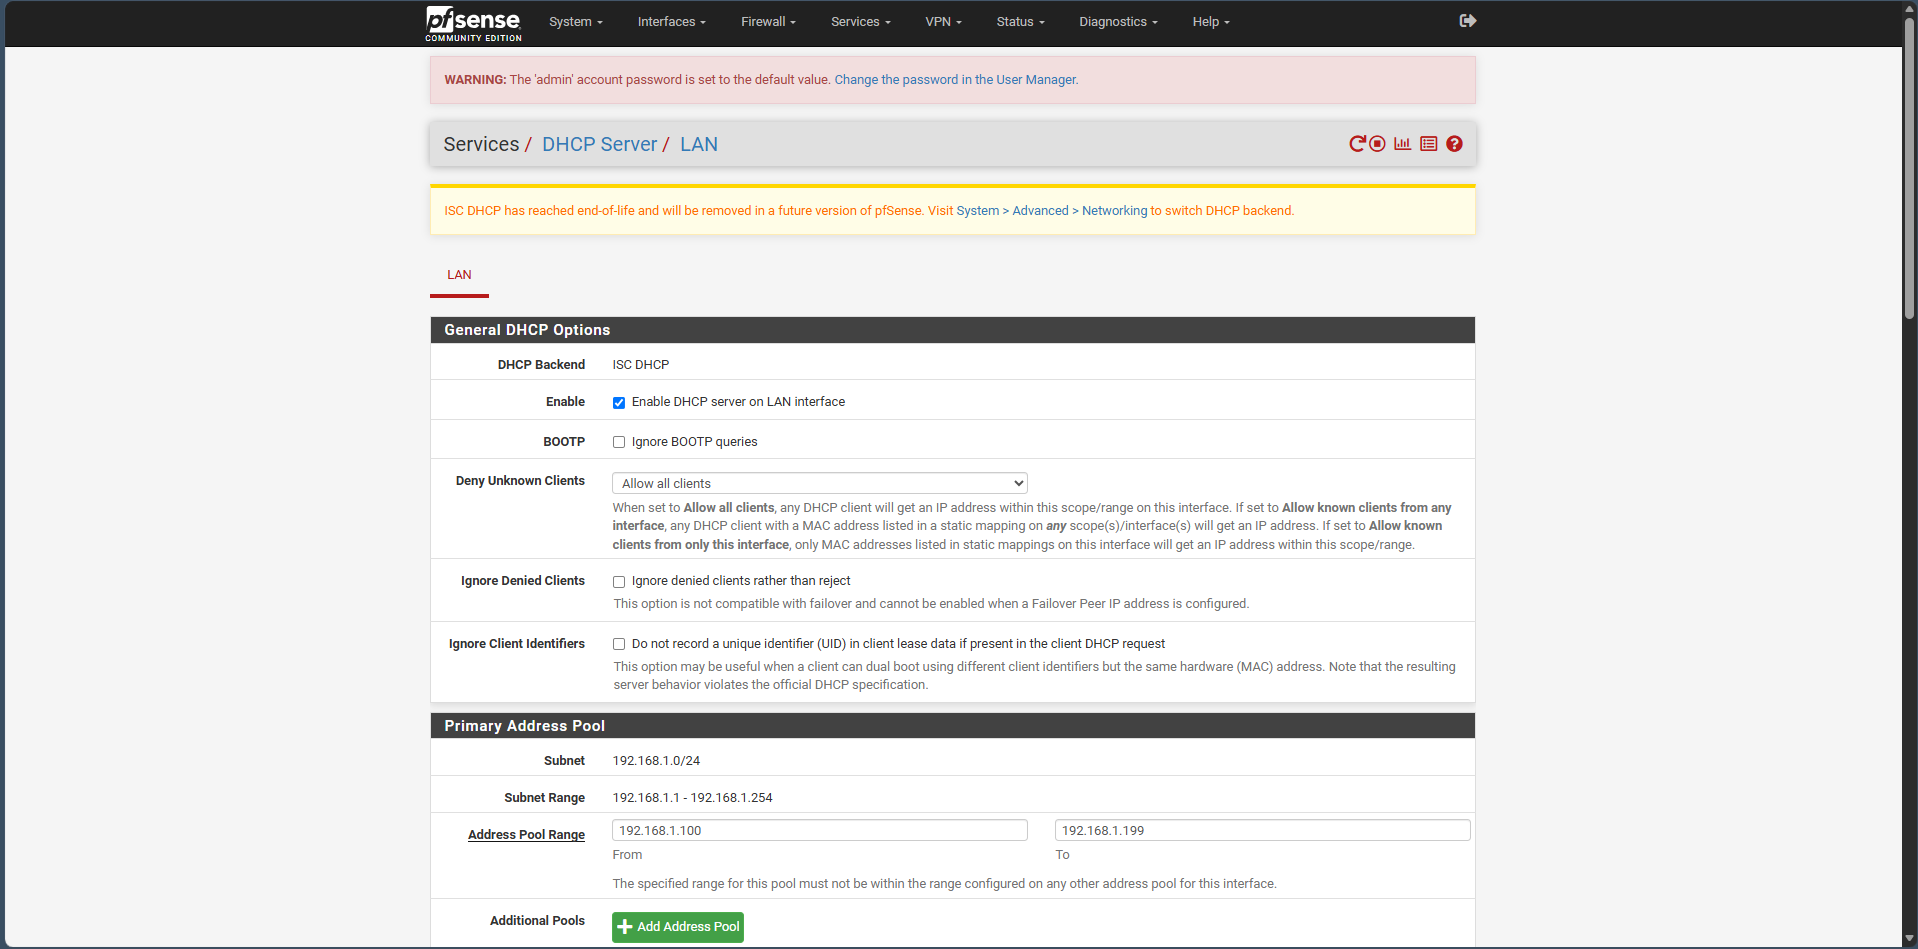
Task: Open the Interfaces menu
Action: point(671,22)
